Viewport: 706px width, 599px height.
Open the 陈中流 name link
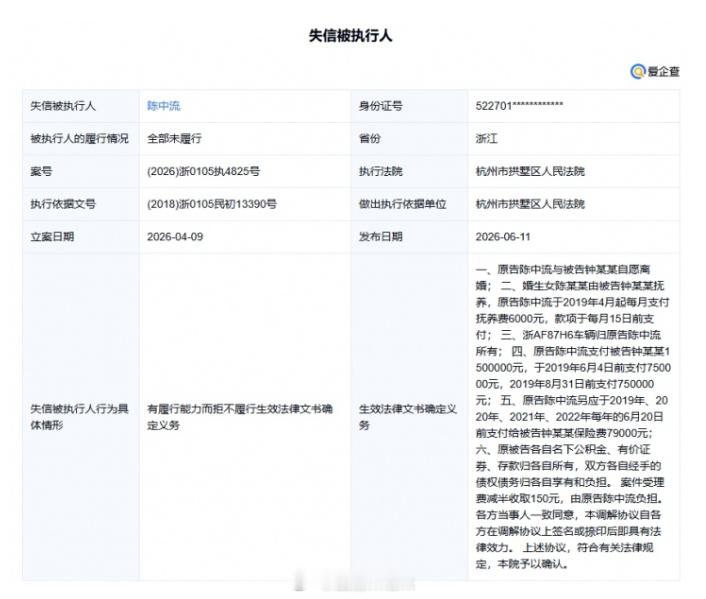coord(163,106)
